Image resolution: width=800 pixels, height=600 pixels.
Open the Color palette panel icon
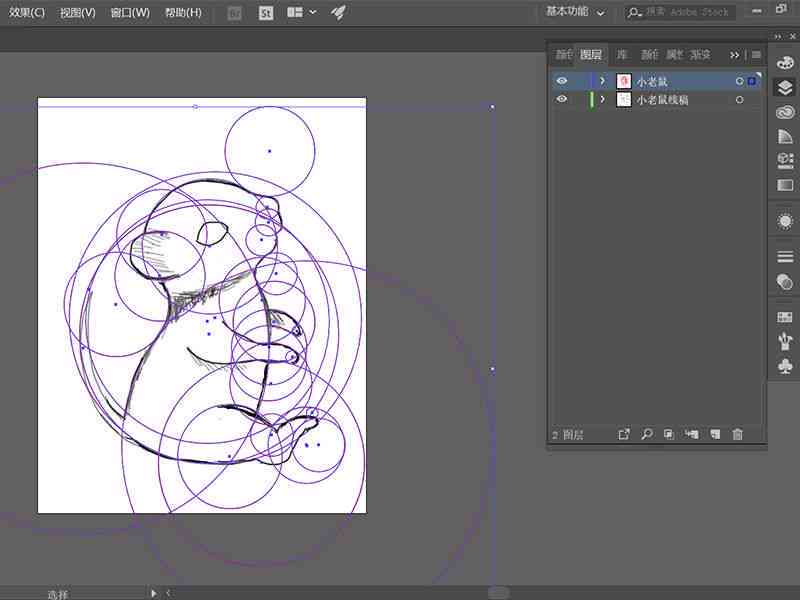click(785, 63)
